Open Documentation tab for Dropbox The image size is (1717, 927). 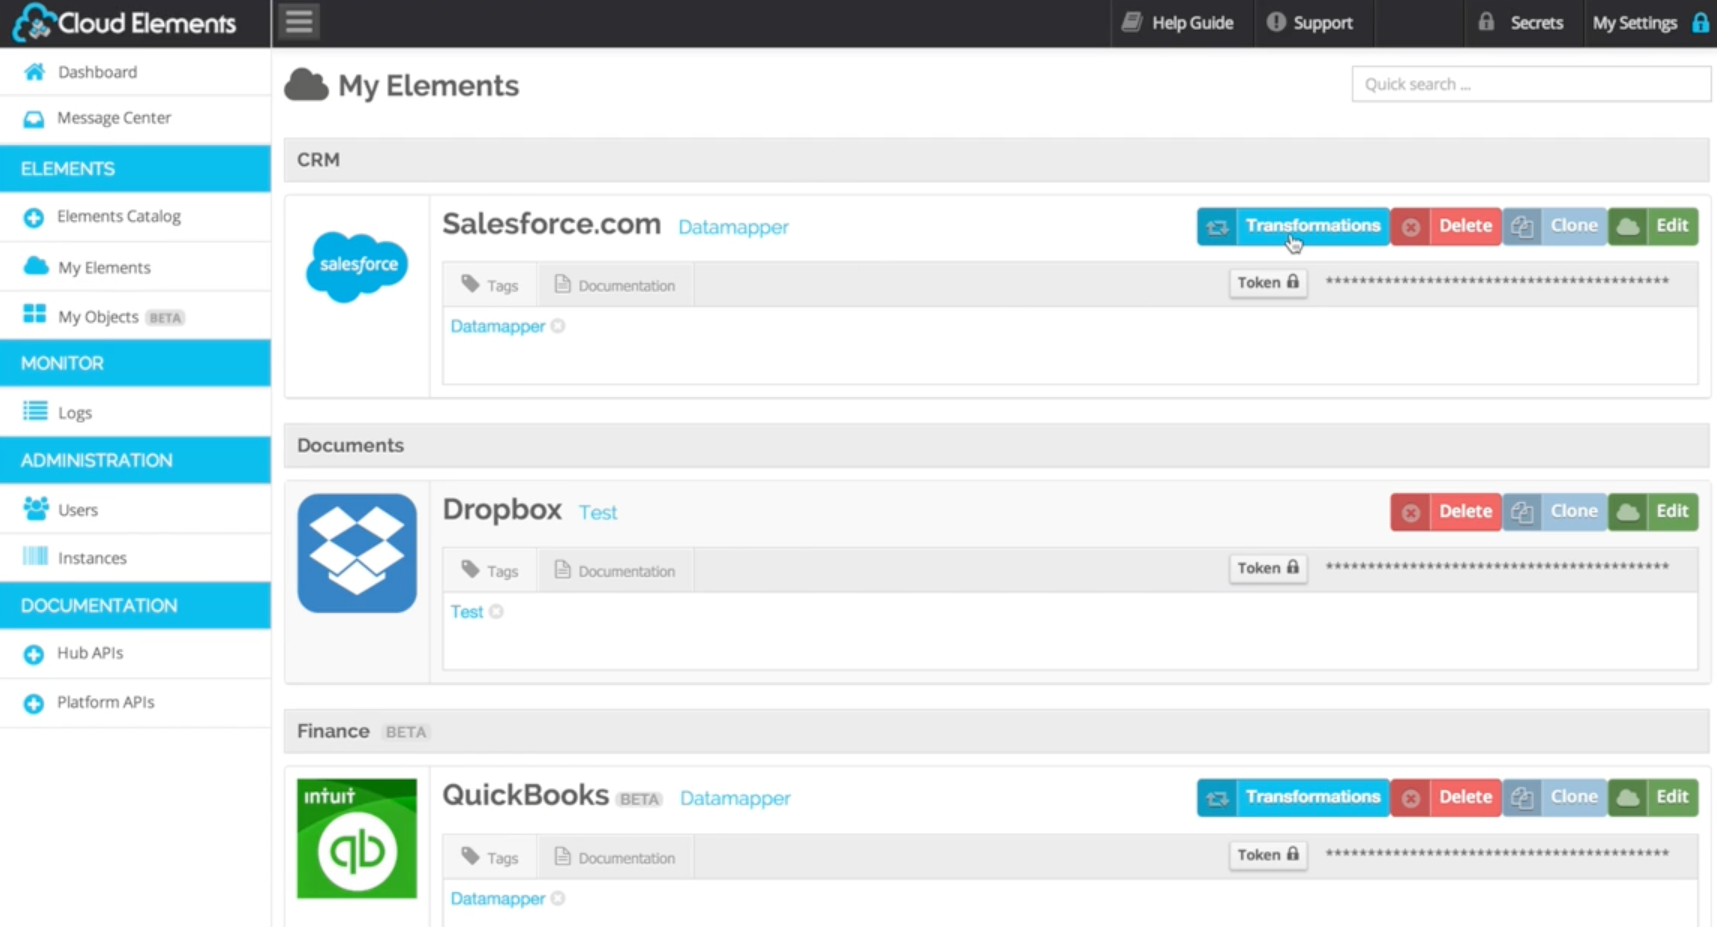pyautogui.click(x=615, y=571)
